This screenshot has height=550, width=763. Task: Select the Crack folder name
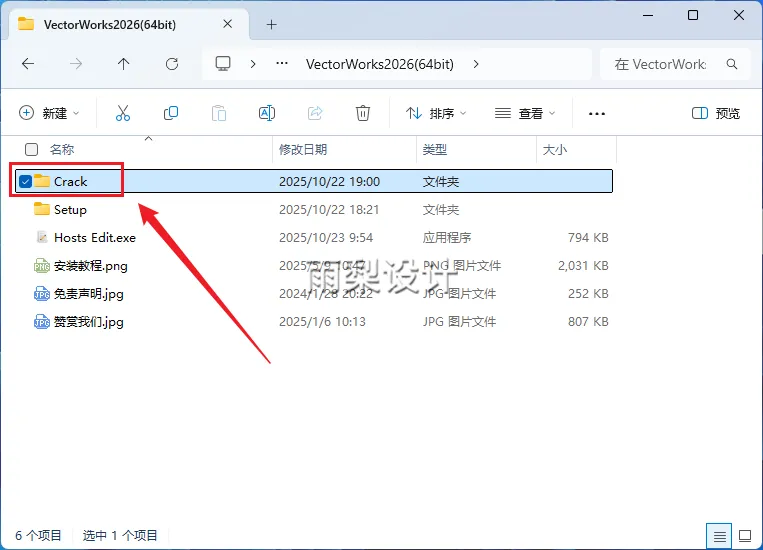point(71,182)
